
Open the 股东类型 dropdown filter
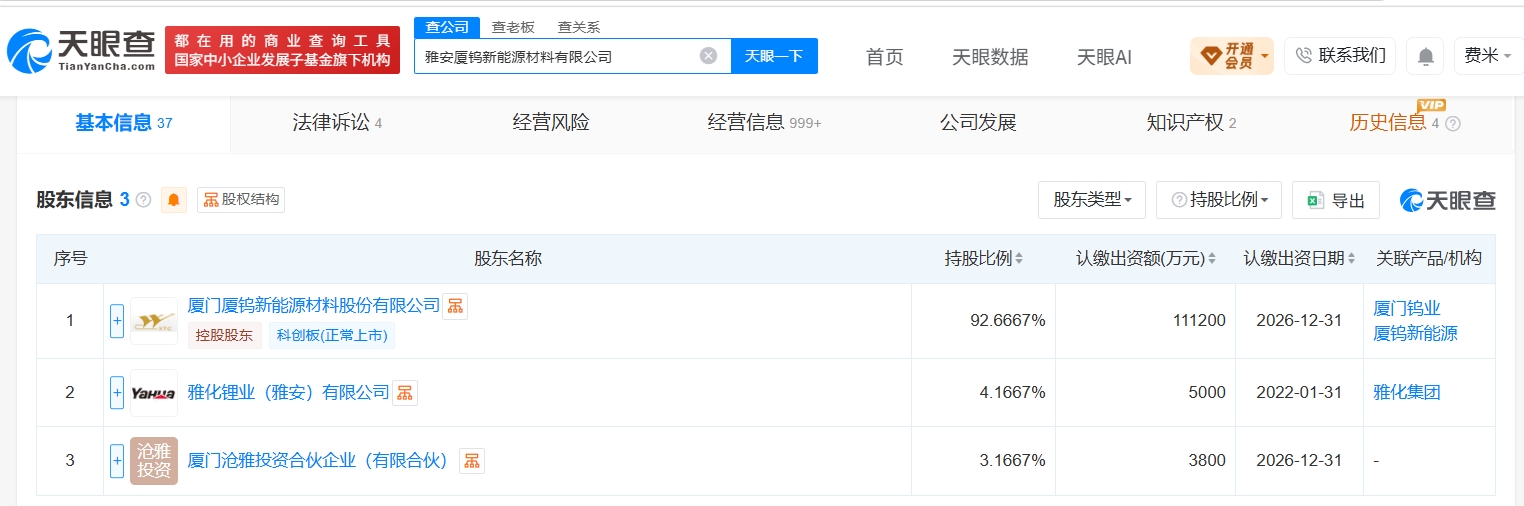[x=1092, y=200]
